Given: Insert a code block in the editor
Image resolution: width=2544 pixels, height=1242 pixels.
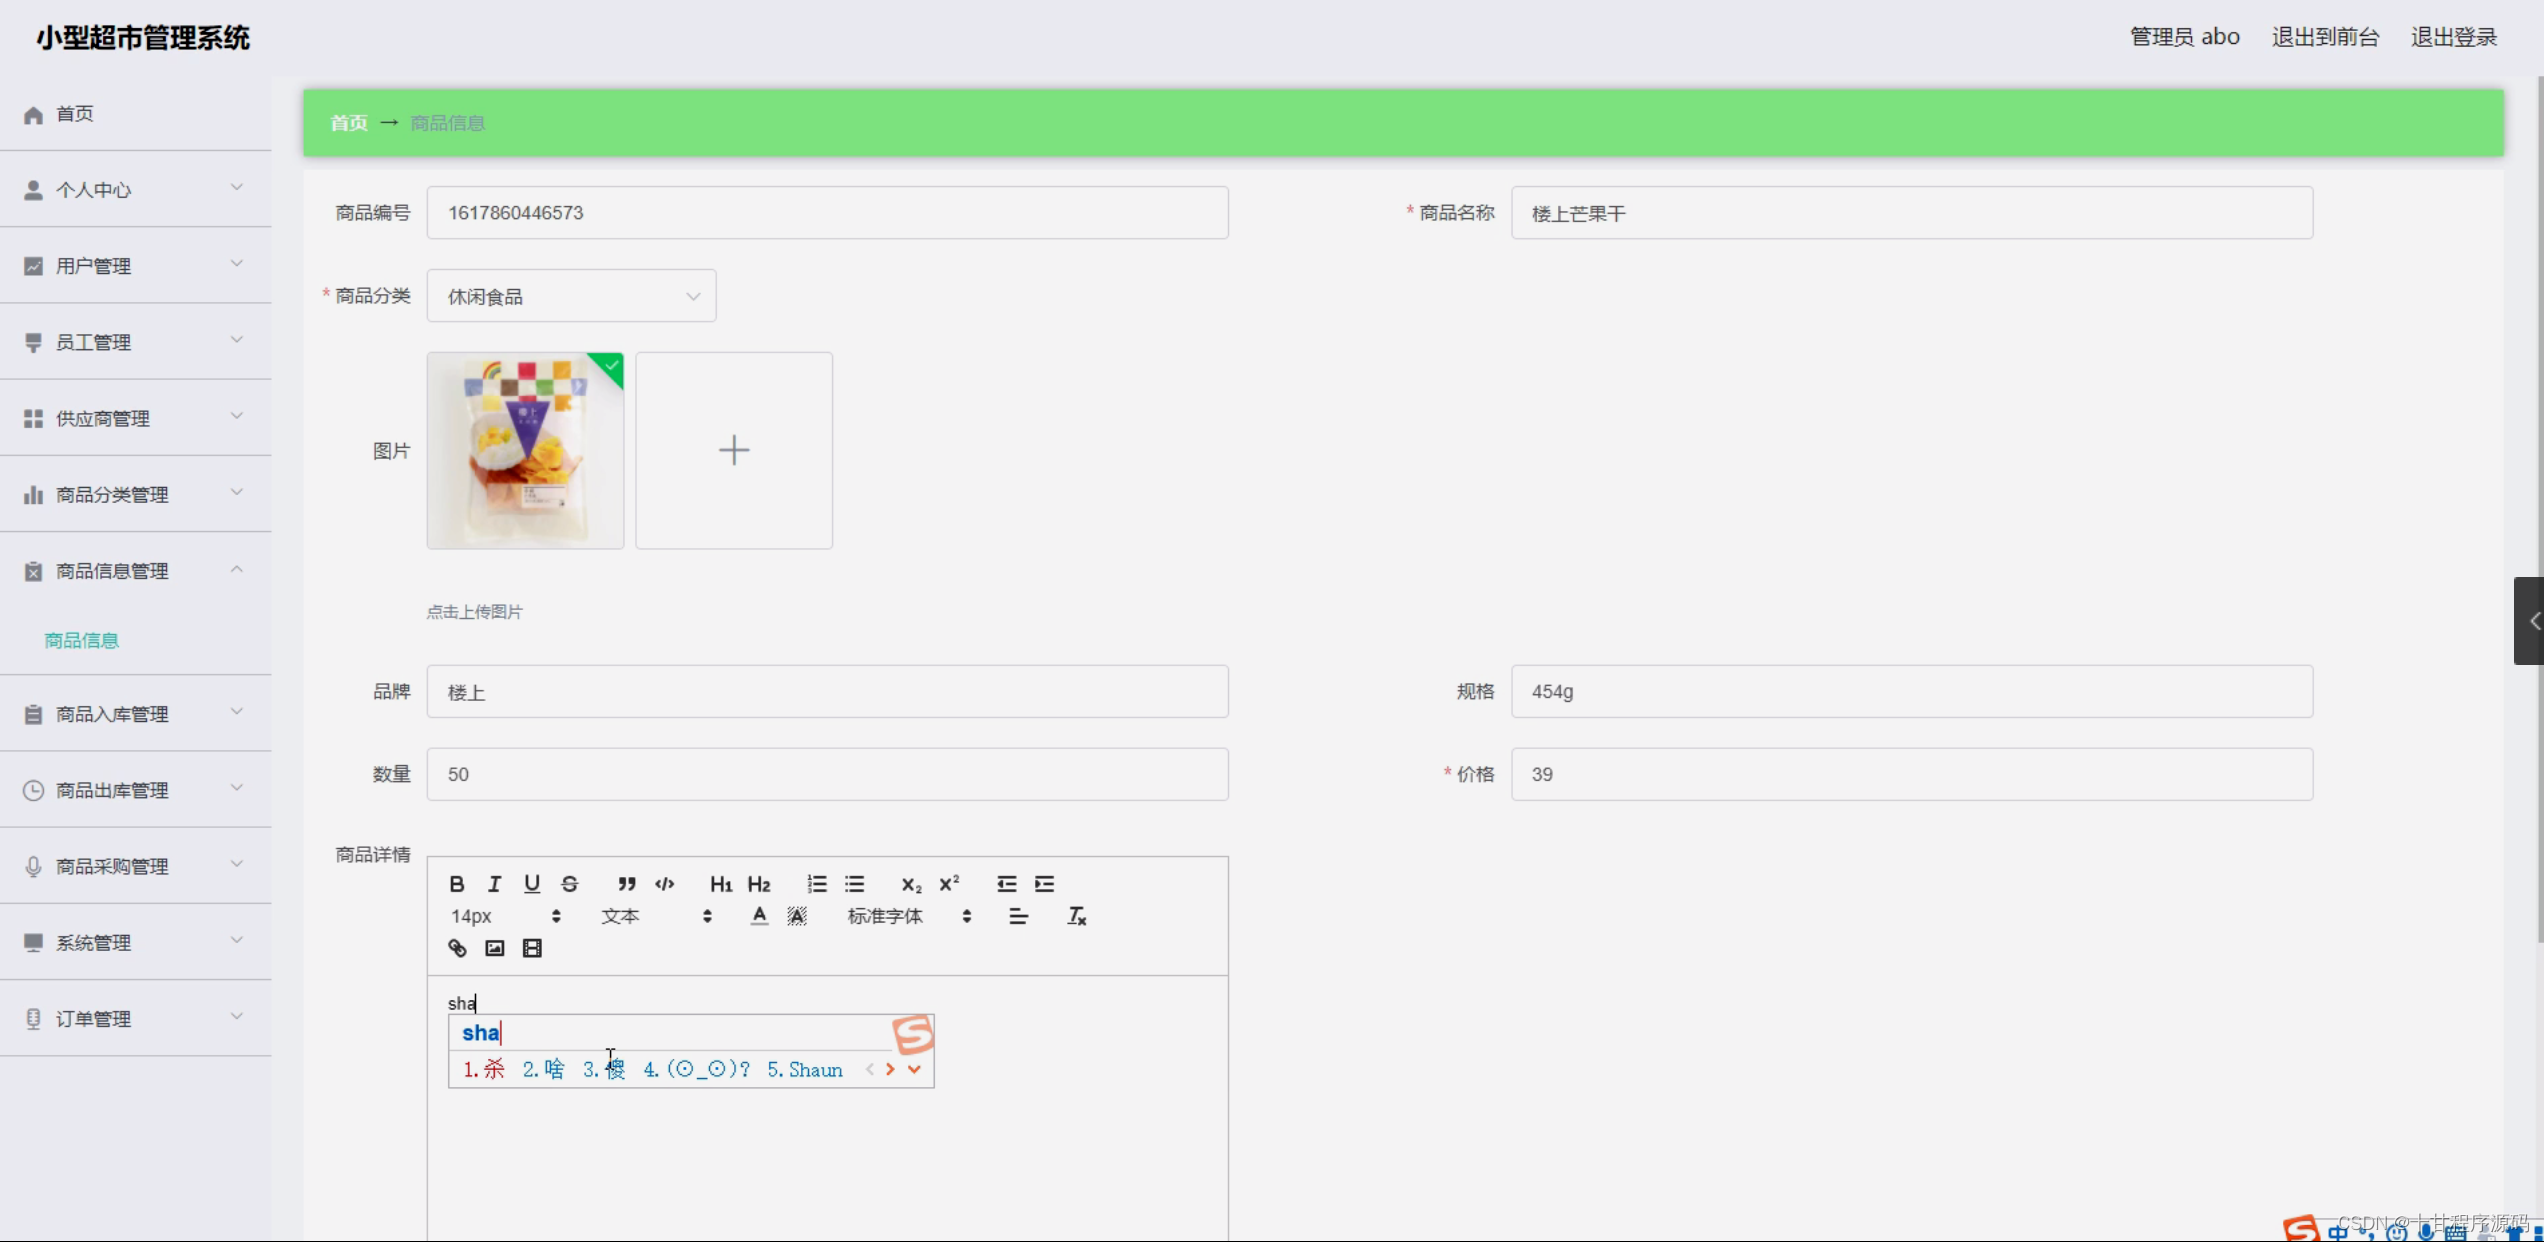Looking at the screenshot, I should pos(665,884).
